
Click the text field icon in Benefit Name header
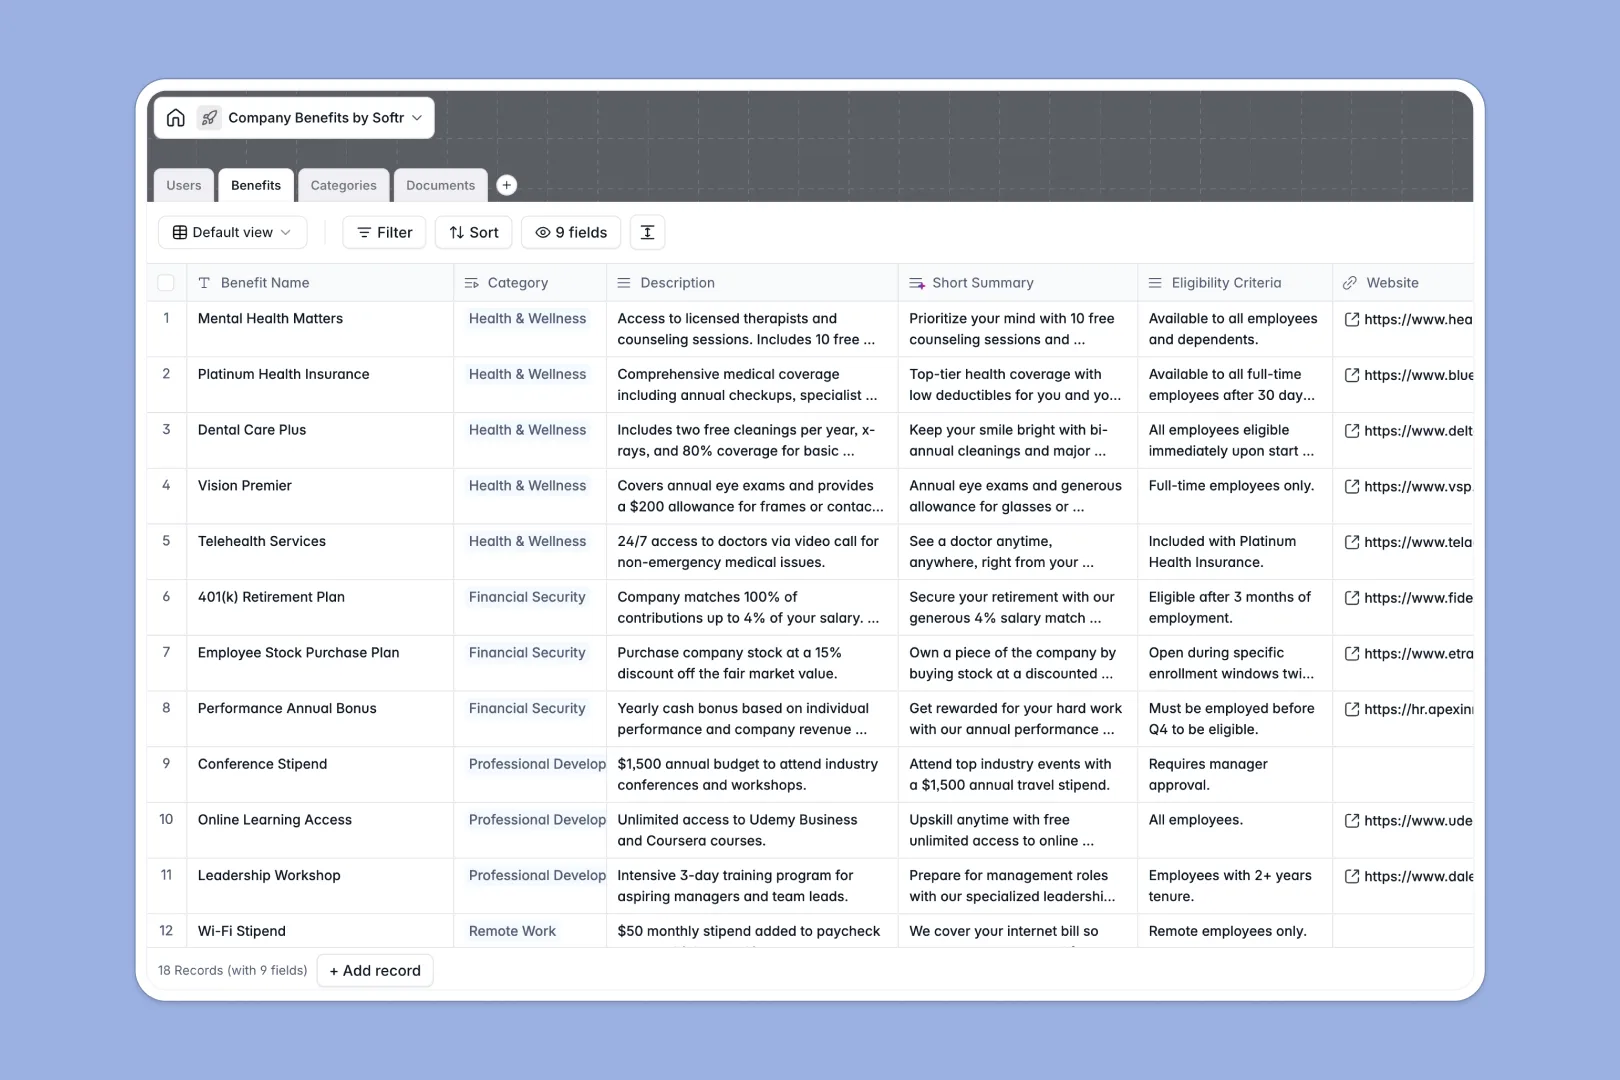203,283
